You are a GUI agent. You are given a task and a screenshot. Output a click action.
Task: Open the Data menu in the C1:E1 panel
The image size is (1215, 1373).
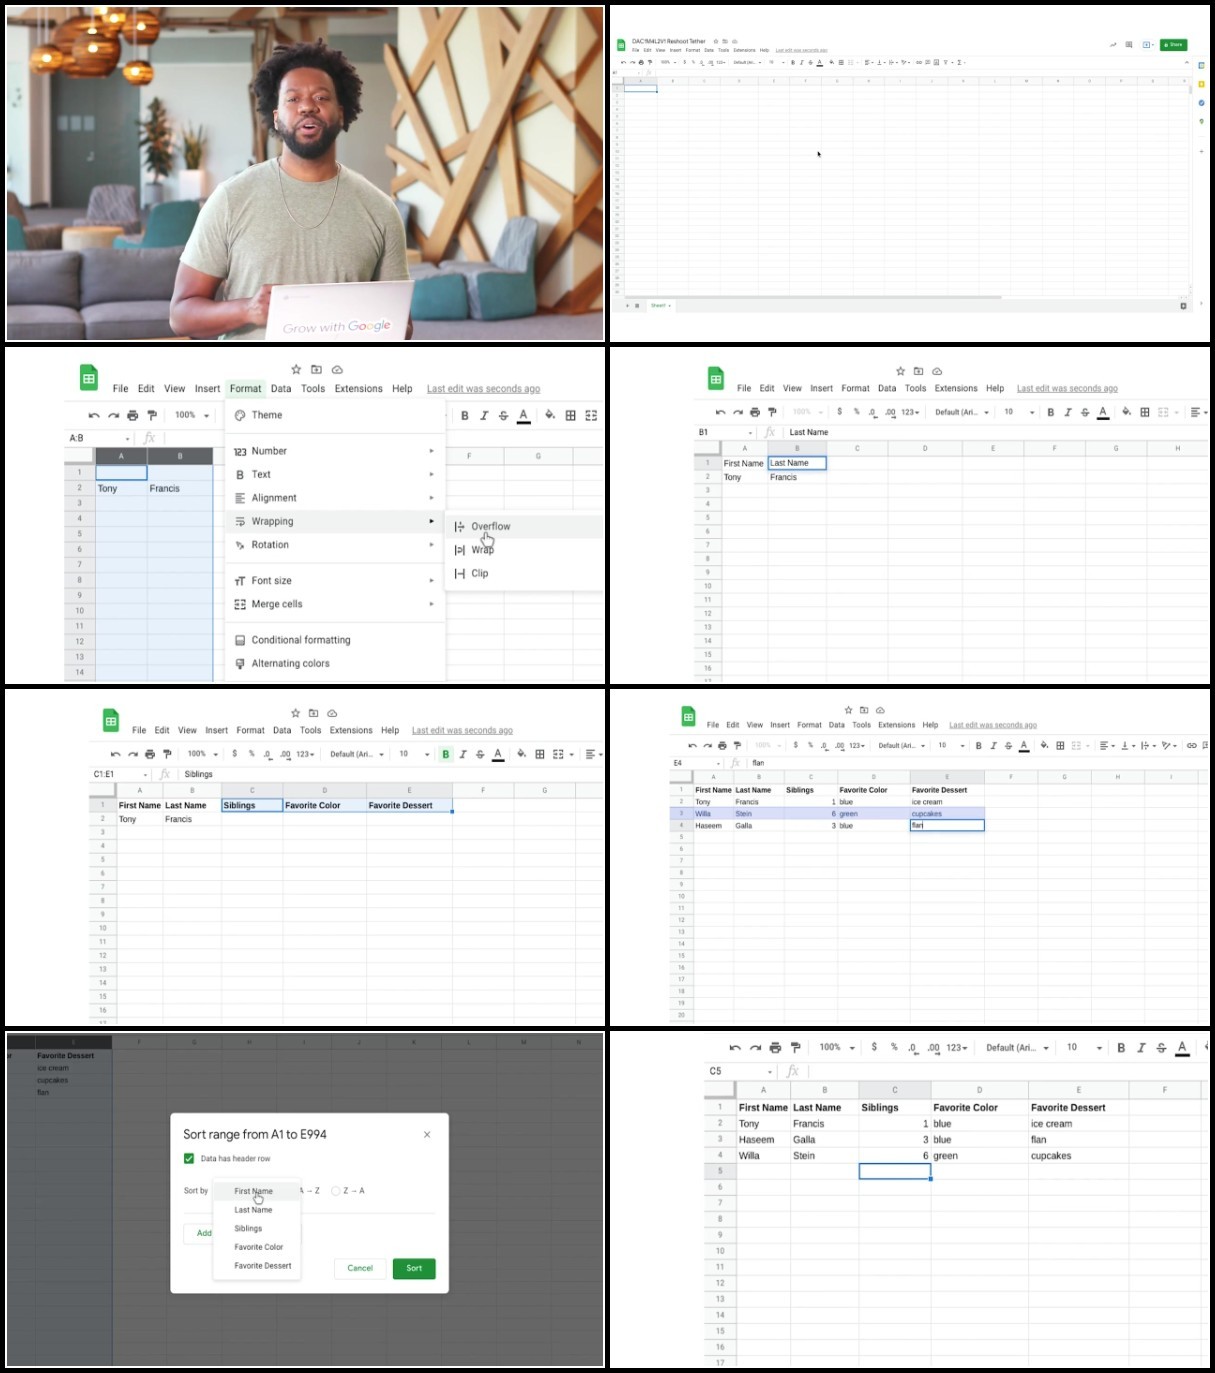(282, 730)
